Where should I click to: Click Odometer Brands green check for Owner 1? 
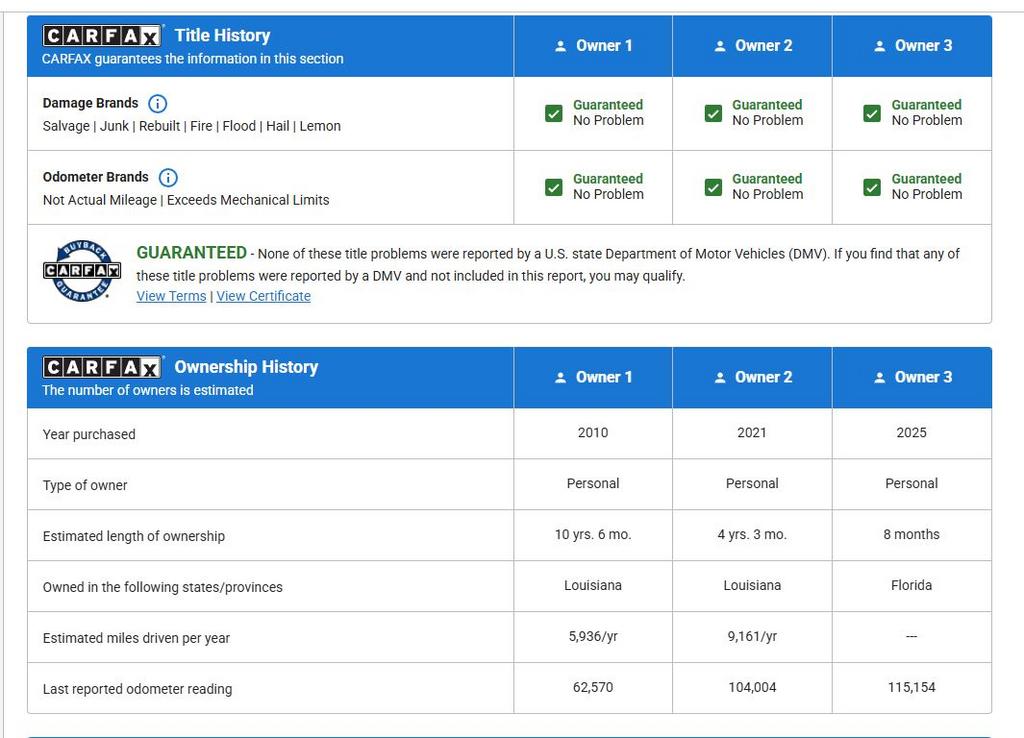tap(554, 187)
